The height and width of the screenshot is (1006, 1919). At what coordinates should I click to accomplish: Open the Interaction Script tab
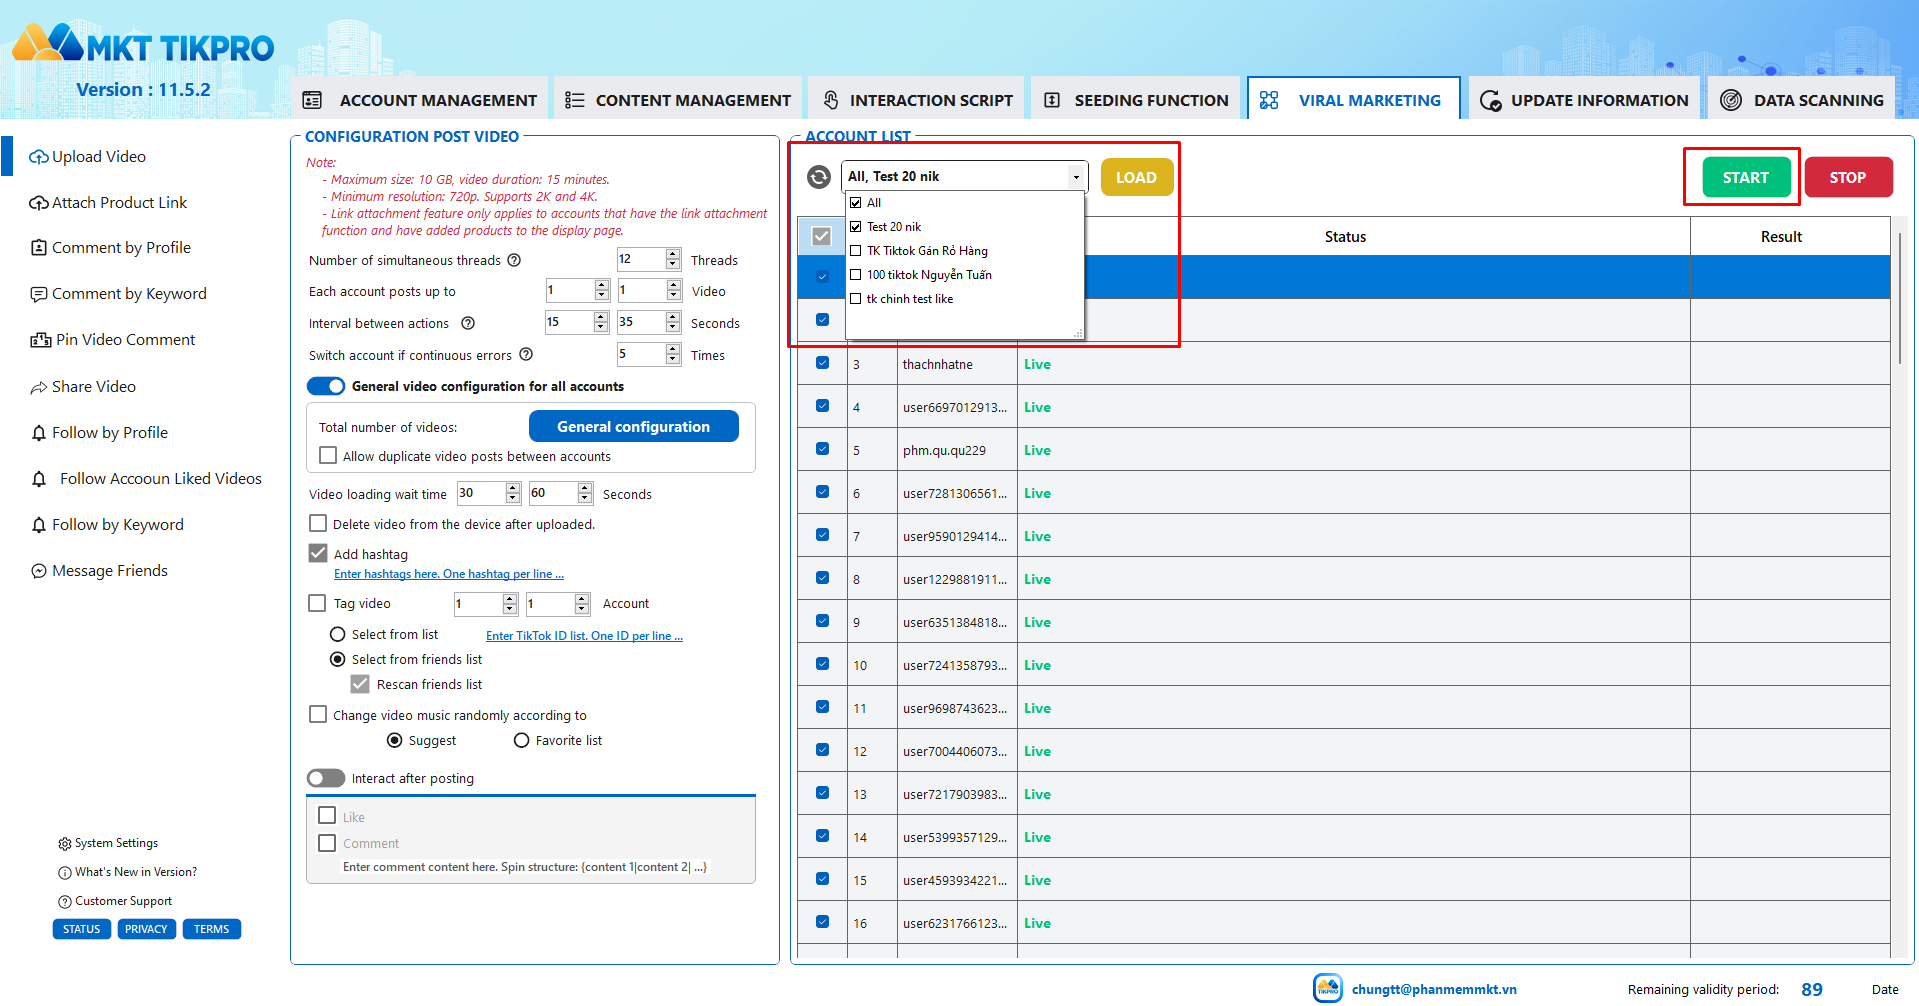(x=917, y=100)
